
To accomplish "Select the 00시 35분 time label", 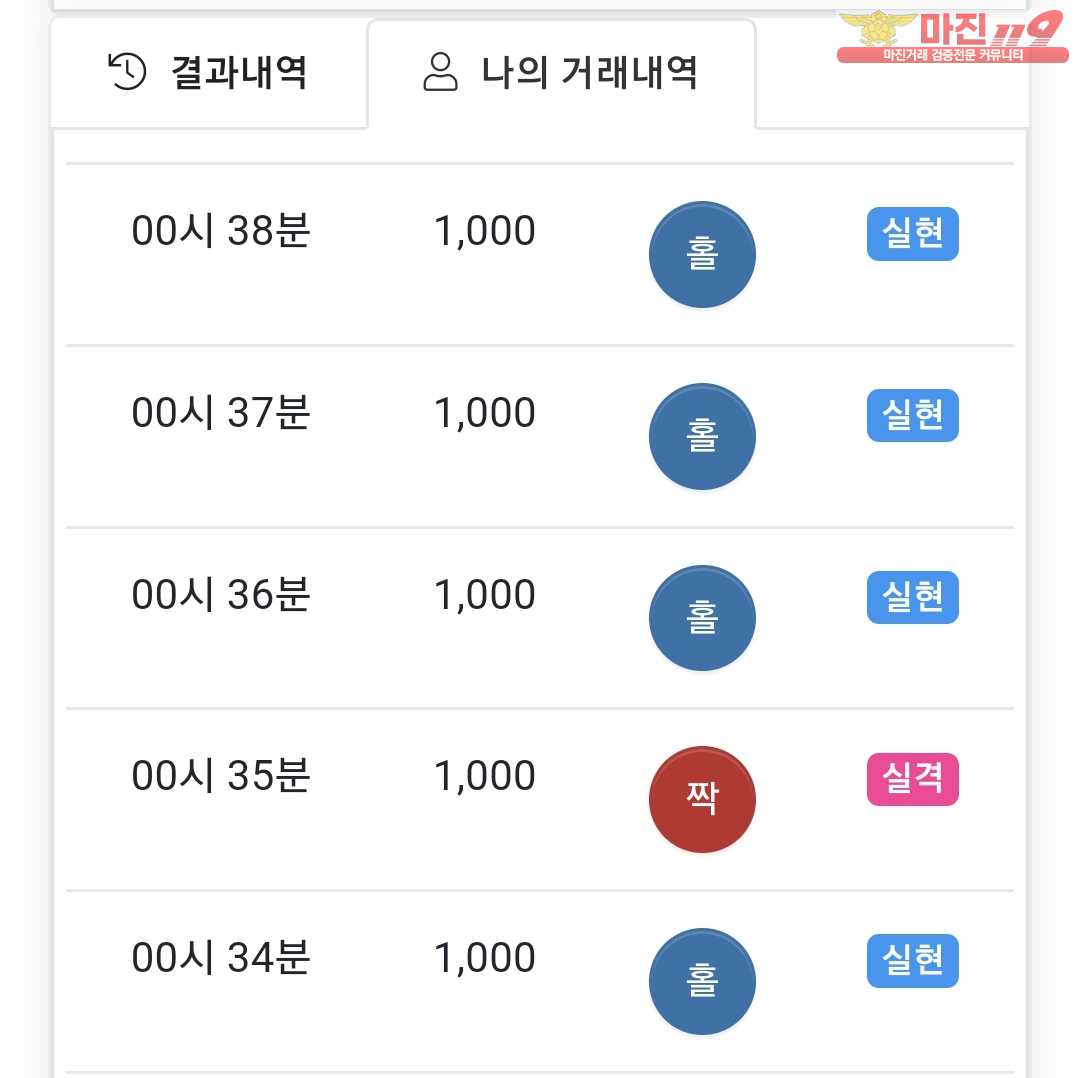I will (x=221, y=777).
